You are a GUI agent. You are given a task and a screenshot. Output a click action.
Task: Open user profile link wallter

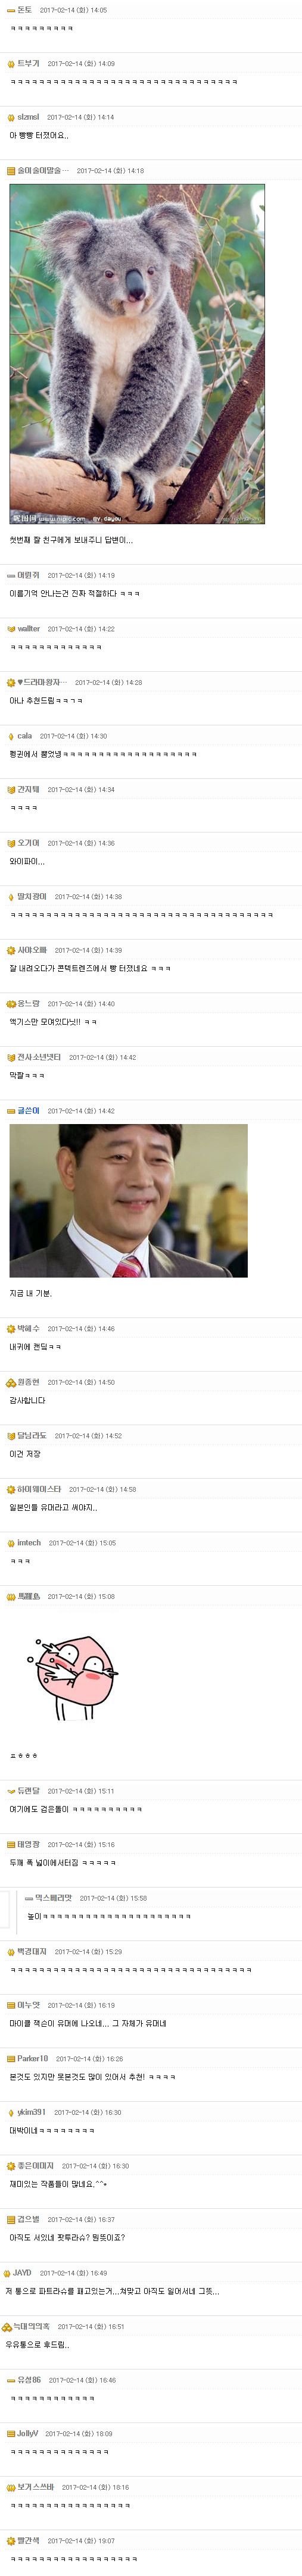[29, 629]
